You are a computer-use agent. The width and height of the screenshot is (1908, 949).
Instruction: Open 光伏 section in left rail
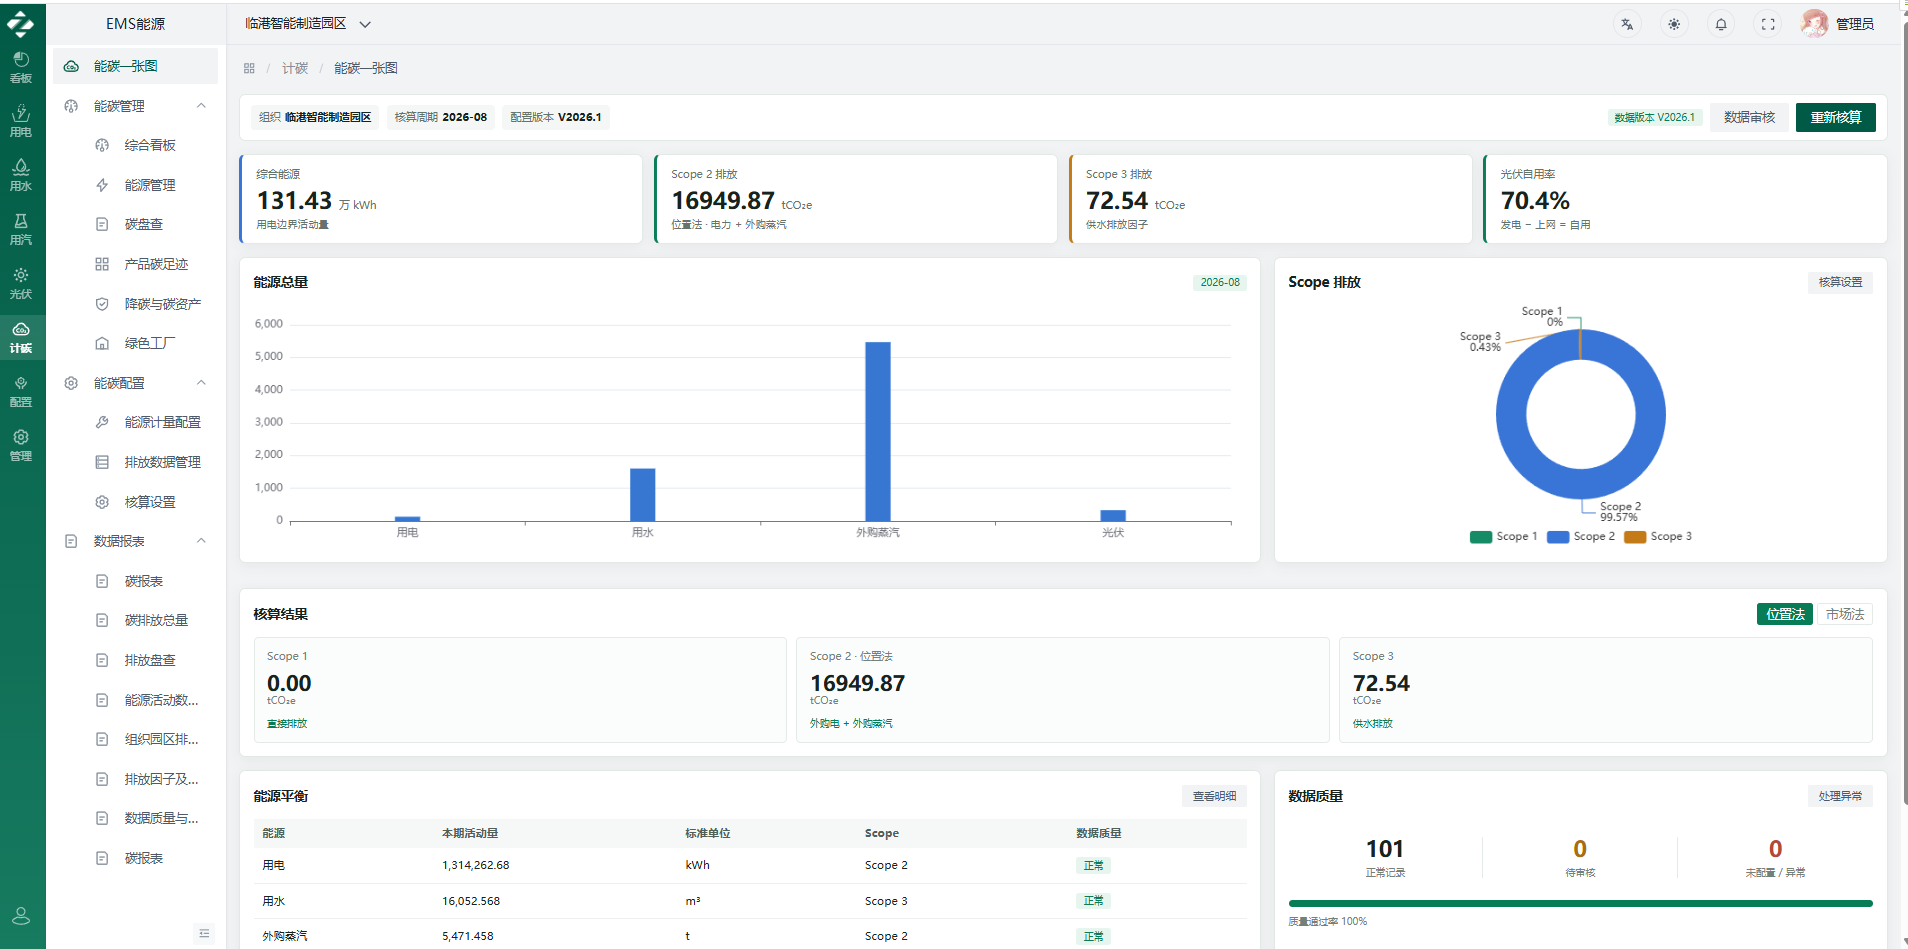click(x=21, y=283)
